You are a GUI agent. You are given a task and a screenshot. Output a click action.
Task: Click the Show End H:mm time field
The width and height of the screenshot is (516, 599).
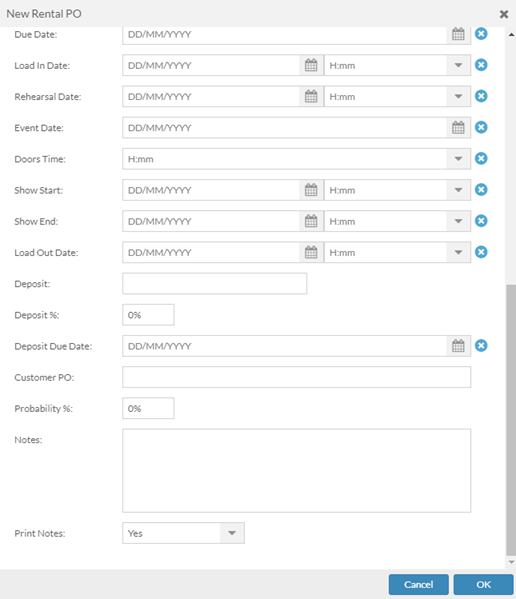(385, 221)
